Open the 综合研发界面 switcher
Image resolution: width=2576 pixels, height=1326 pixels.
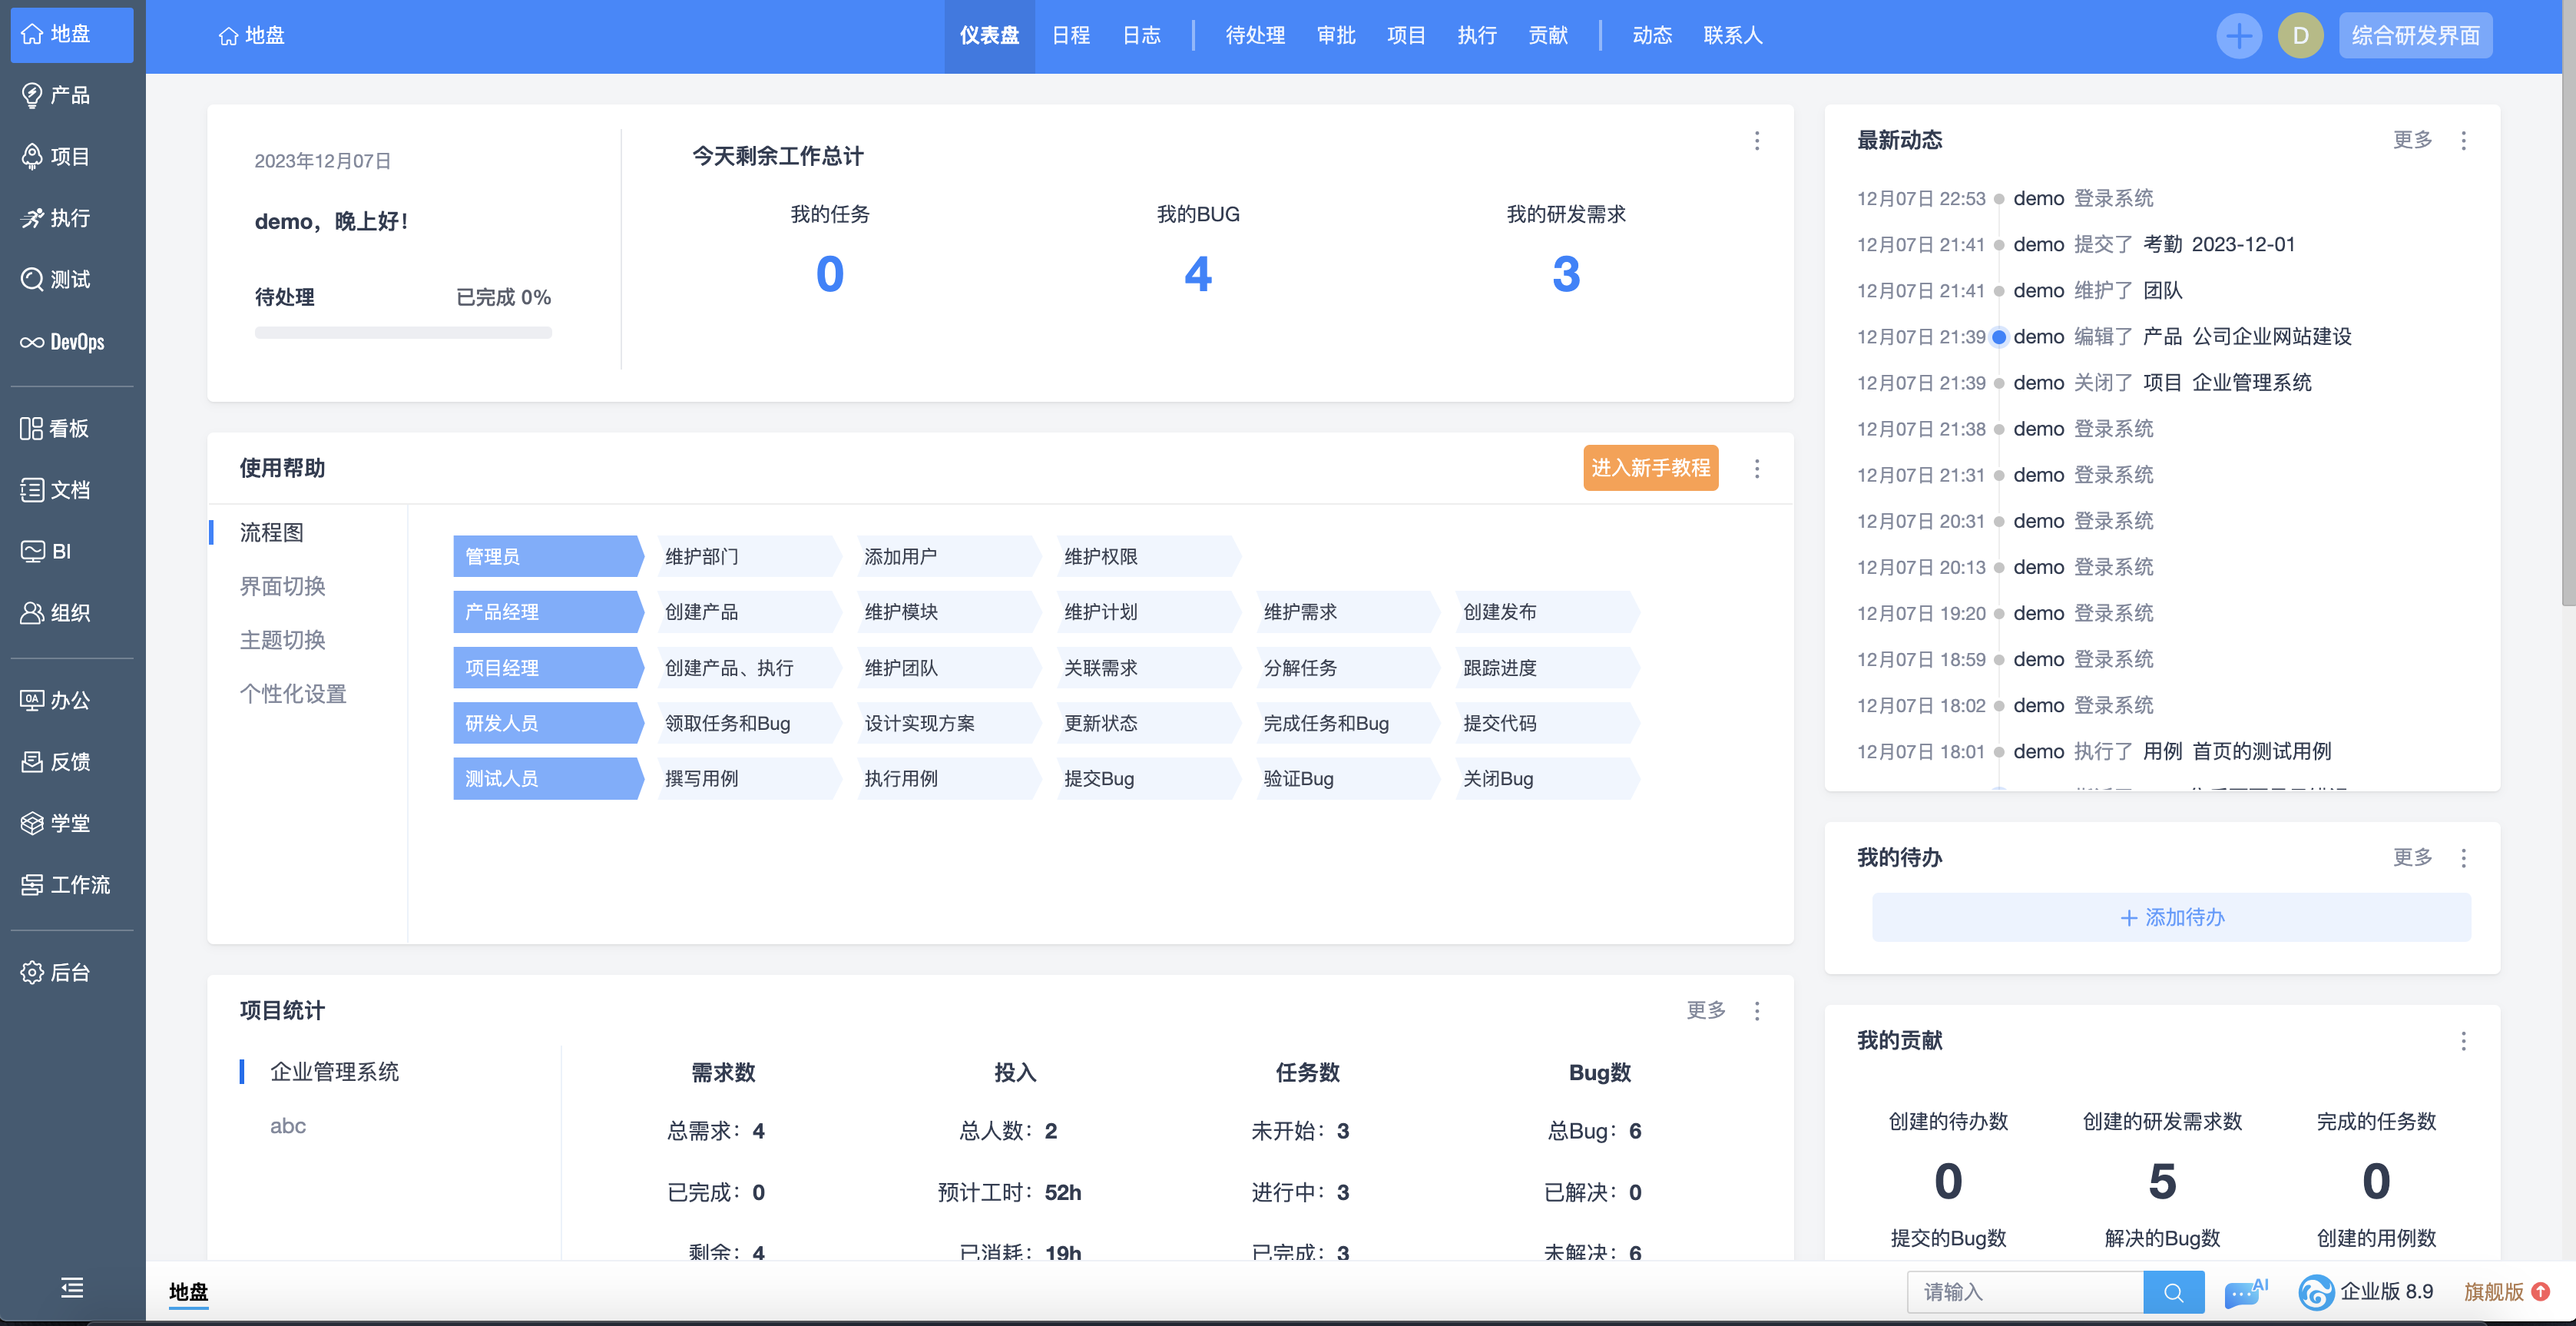(x=2415, y=36)
